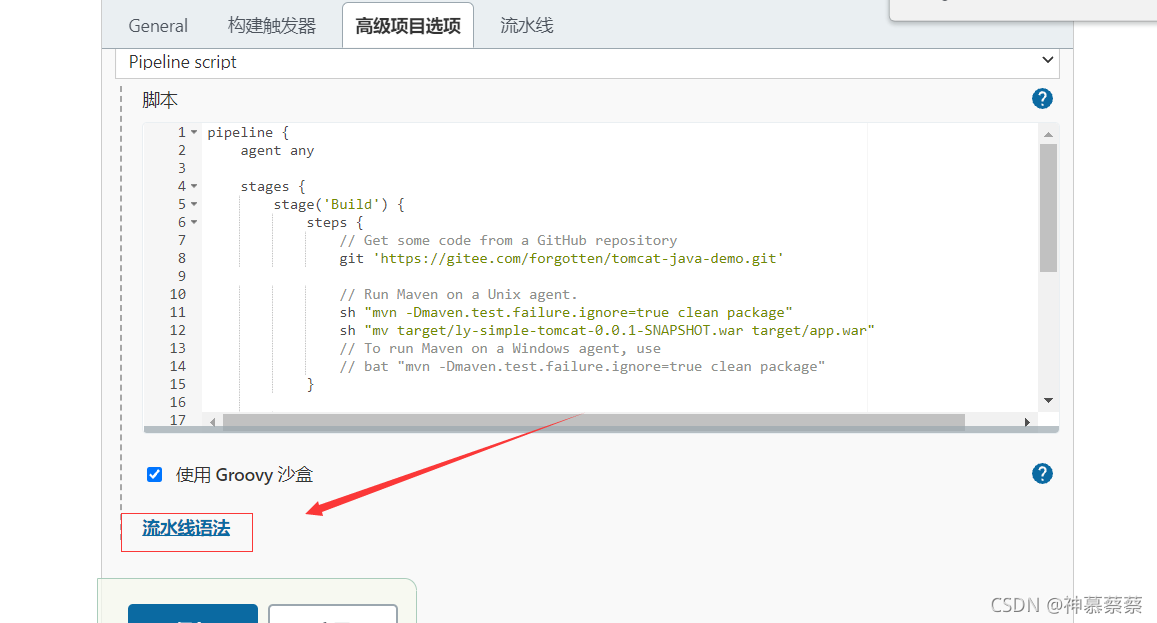Open the 流水线语法 link
Viewport: 1157px width, 623px height.
(x=186, y=529)
